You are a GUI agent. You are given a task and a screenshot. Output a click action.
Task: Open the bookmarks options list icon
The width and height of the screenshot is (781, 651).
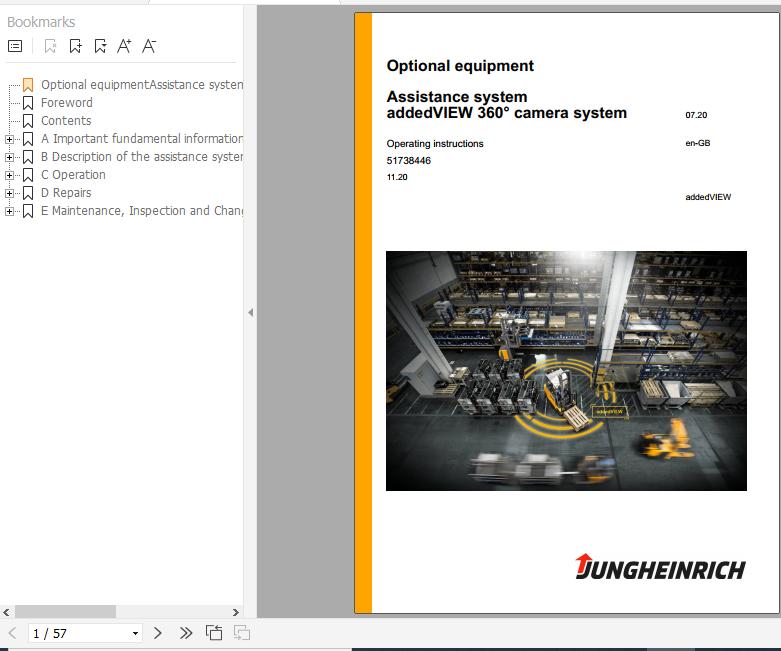15,46
